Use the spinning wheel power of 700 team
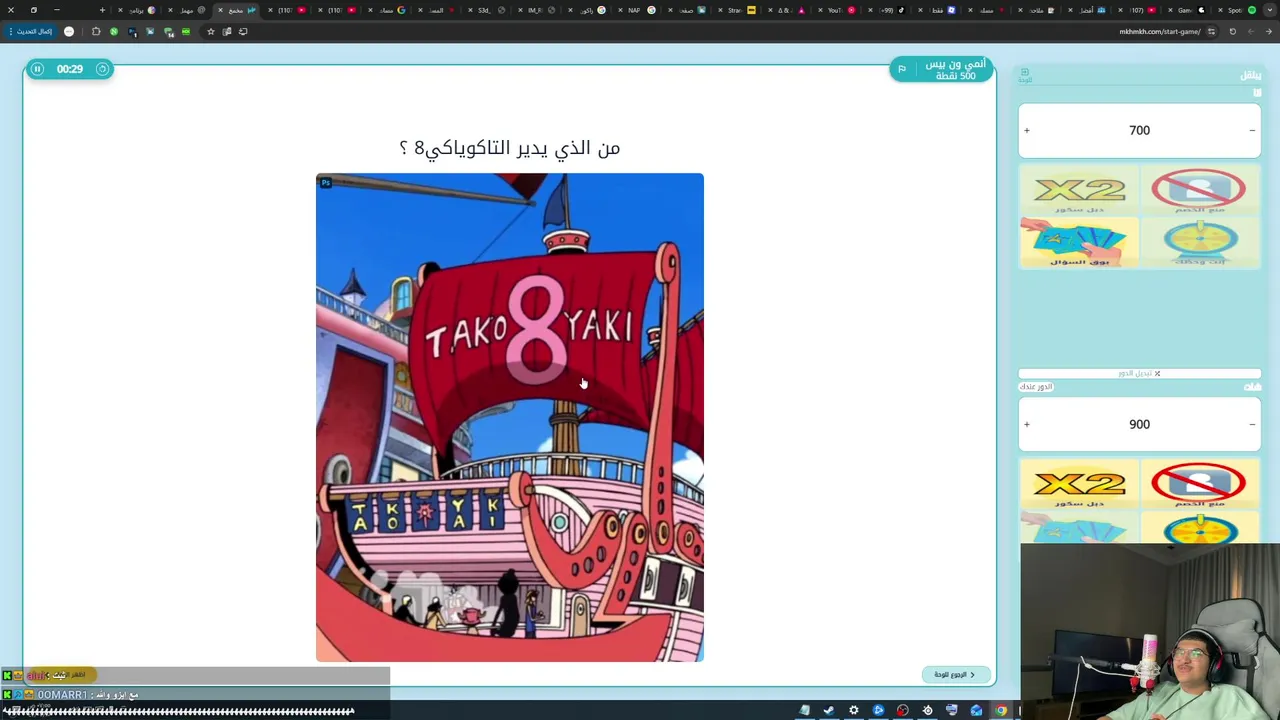 [x=1199, y=242]
